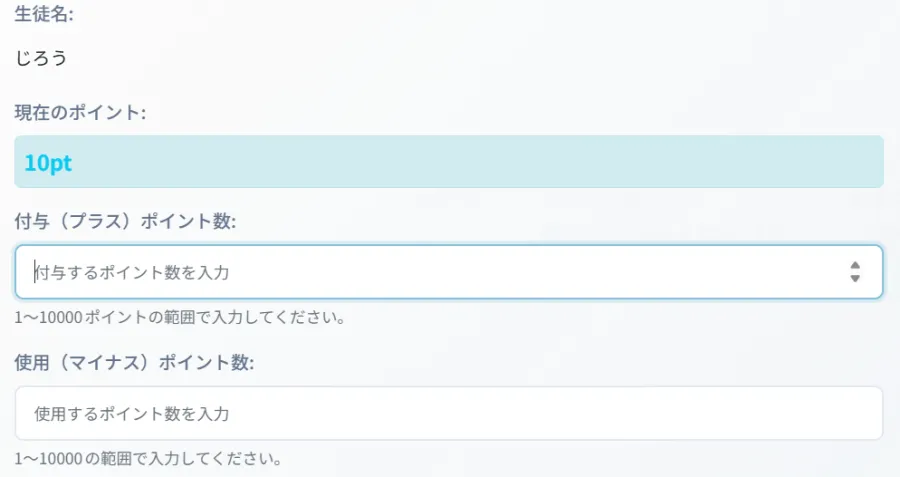Click the up arrow in the grant points spinner
Viewport: 900px width, 477px height.
(855, 265)
